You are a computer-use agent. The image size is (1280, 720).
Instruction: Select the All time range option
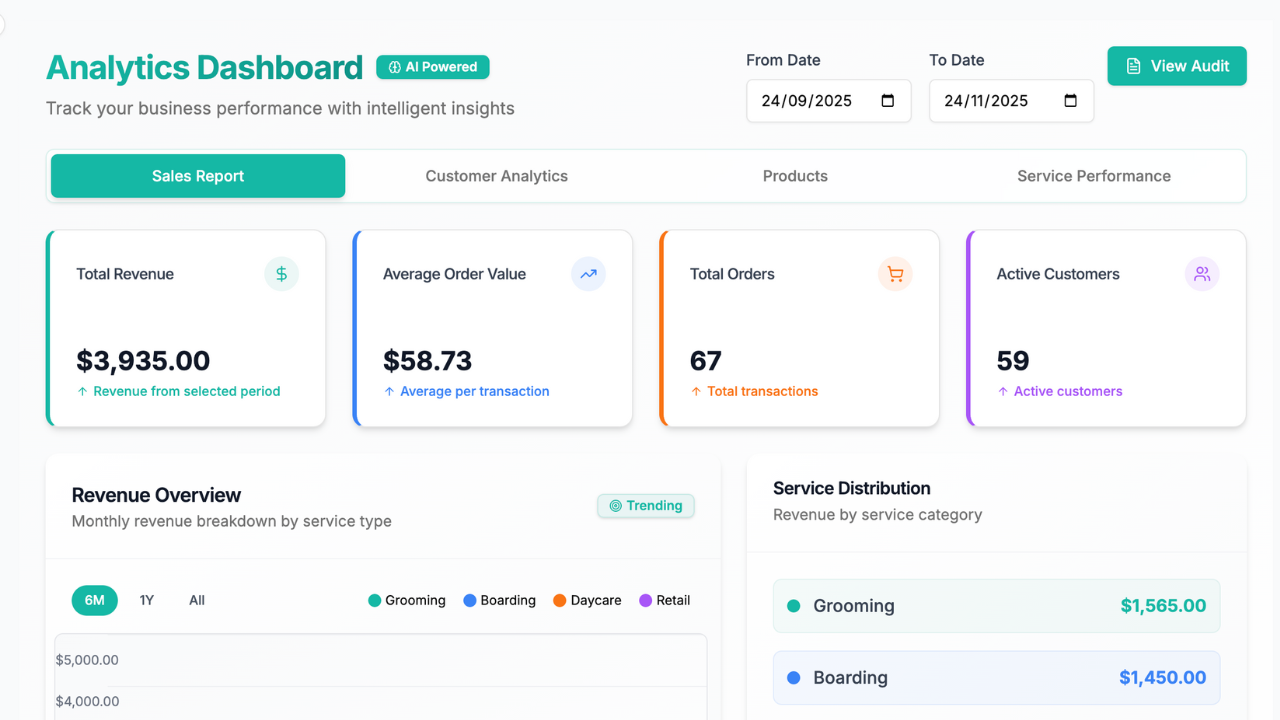[196, 600]
